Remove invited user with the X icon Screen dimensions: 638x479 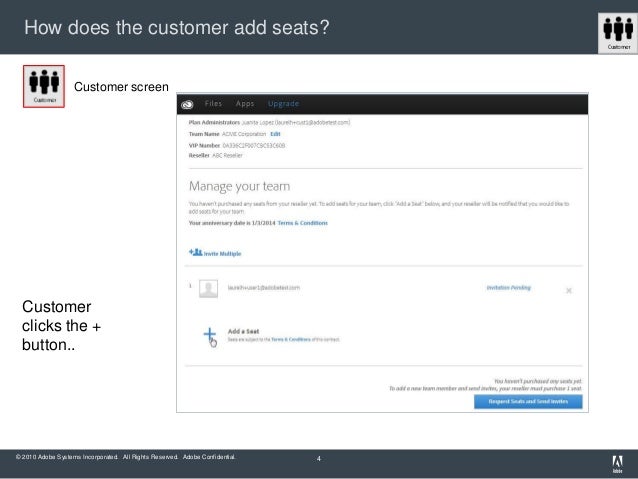tap(569, 291)
